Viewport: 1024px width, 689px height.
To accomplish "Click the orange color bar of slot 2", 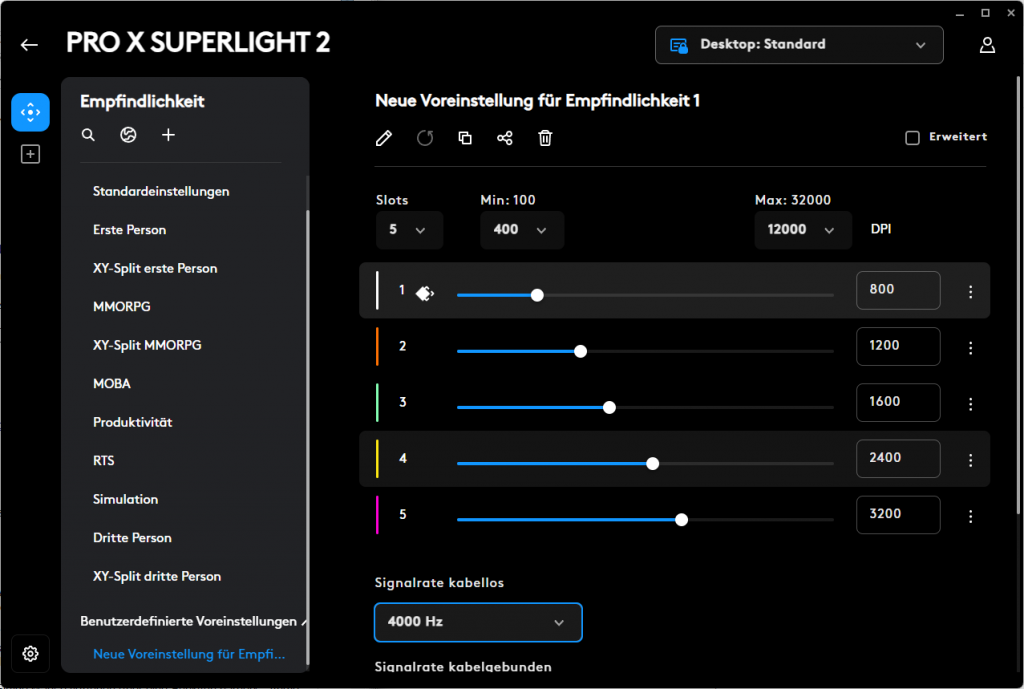I will click(x=377, y=346).
